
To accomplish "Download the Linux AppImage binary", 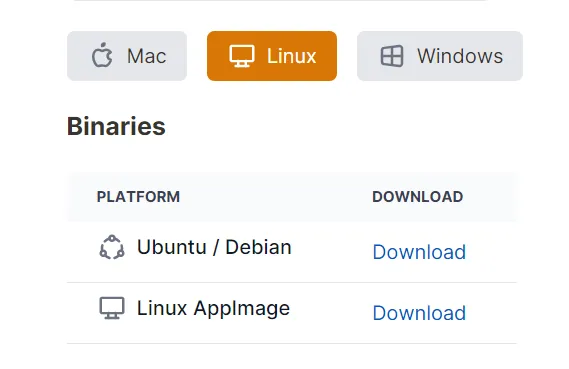I will 419,313.
